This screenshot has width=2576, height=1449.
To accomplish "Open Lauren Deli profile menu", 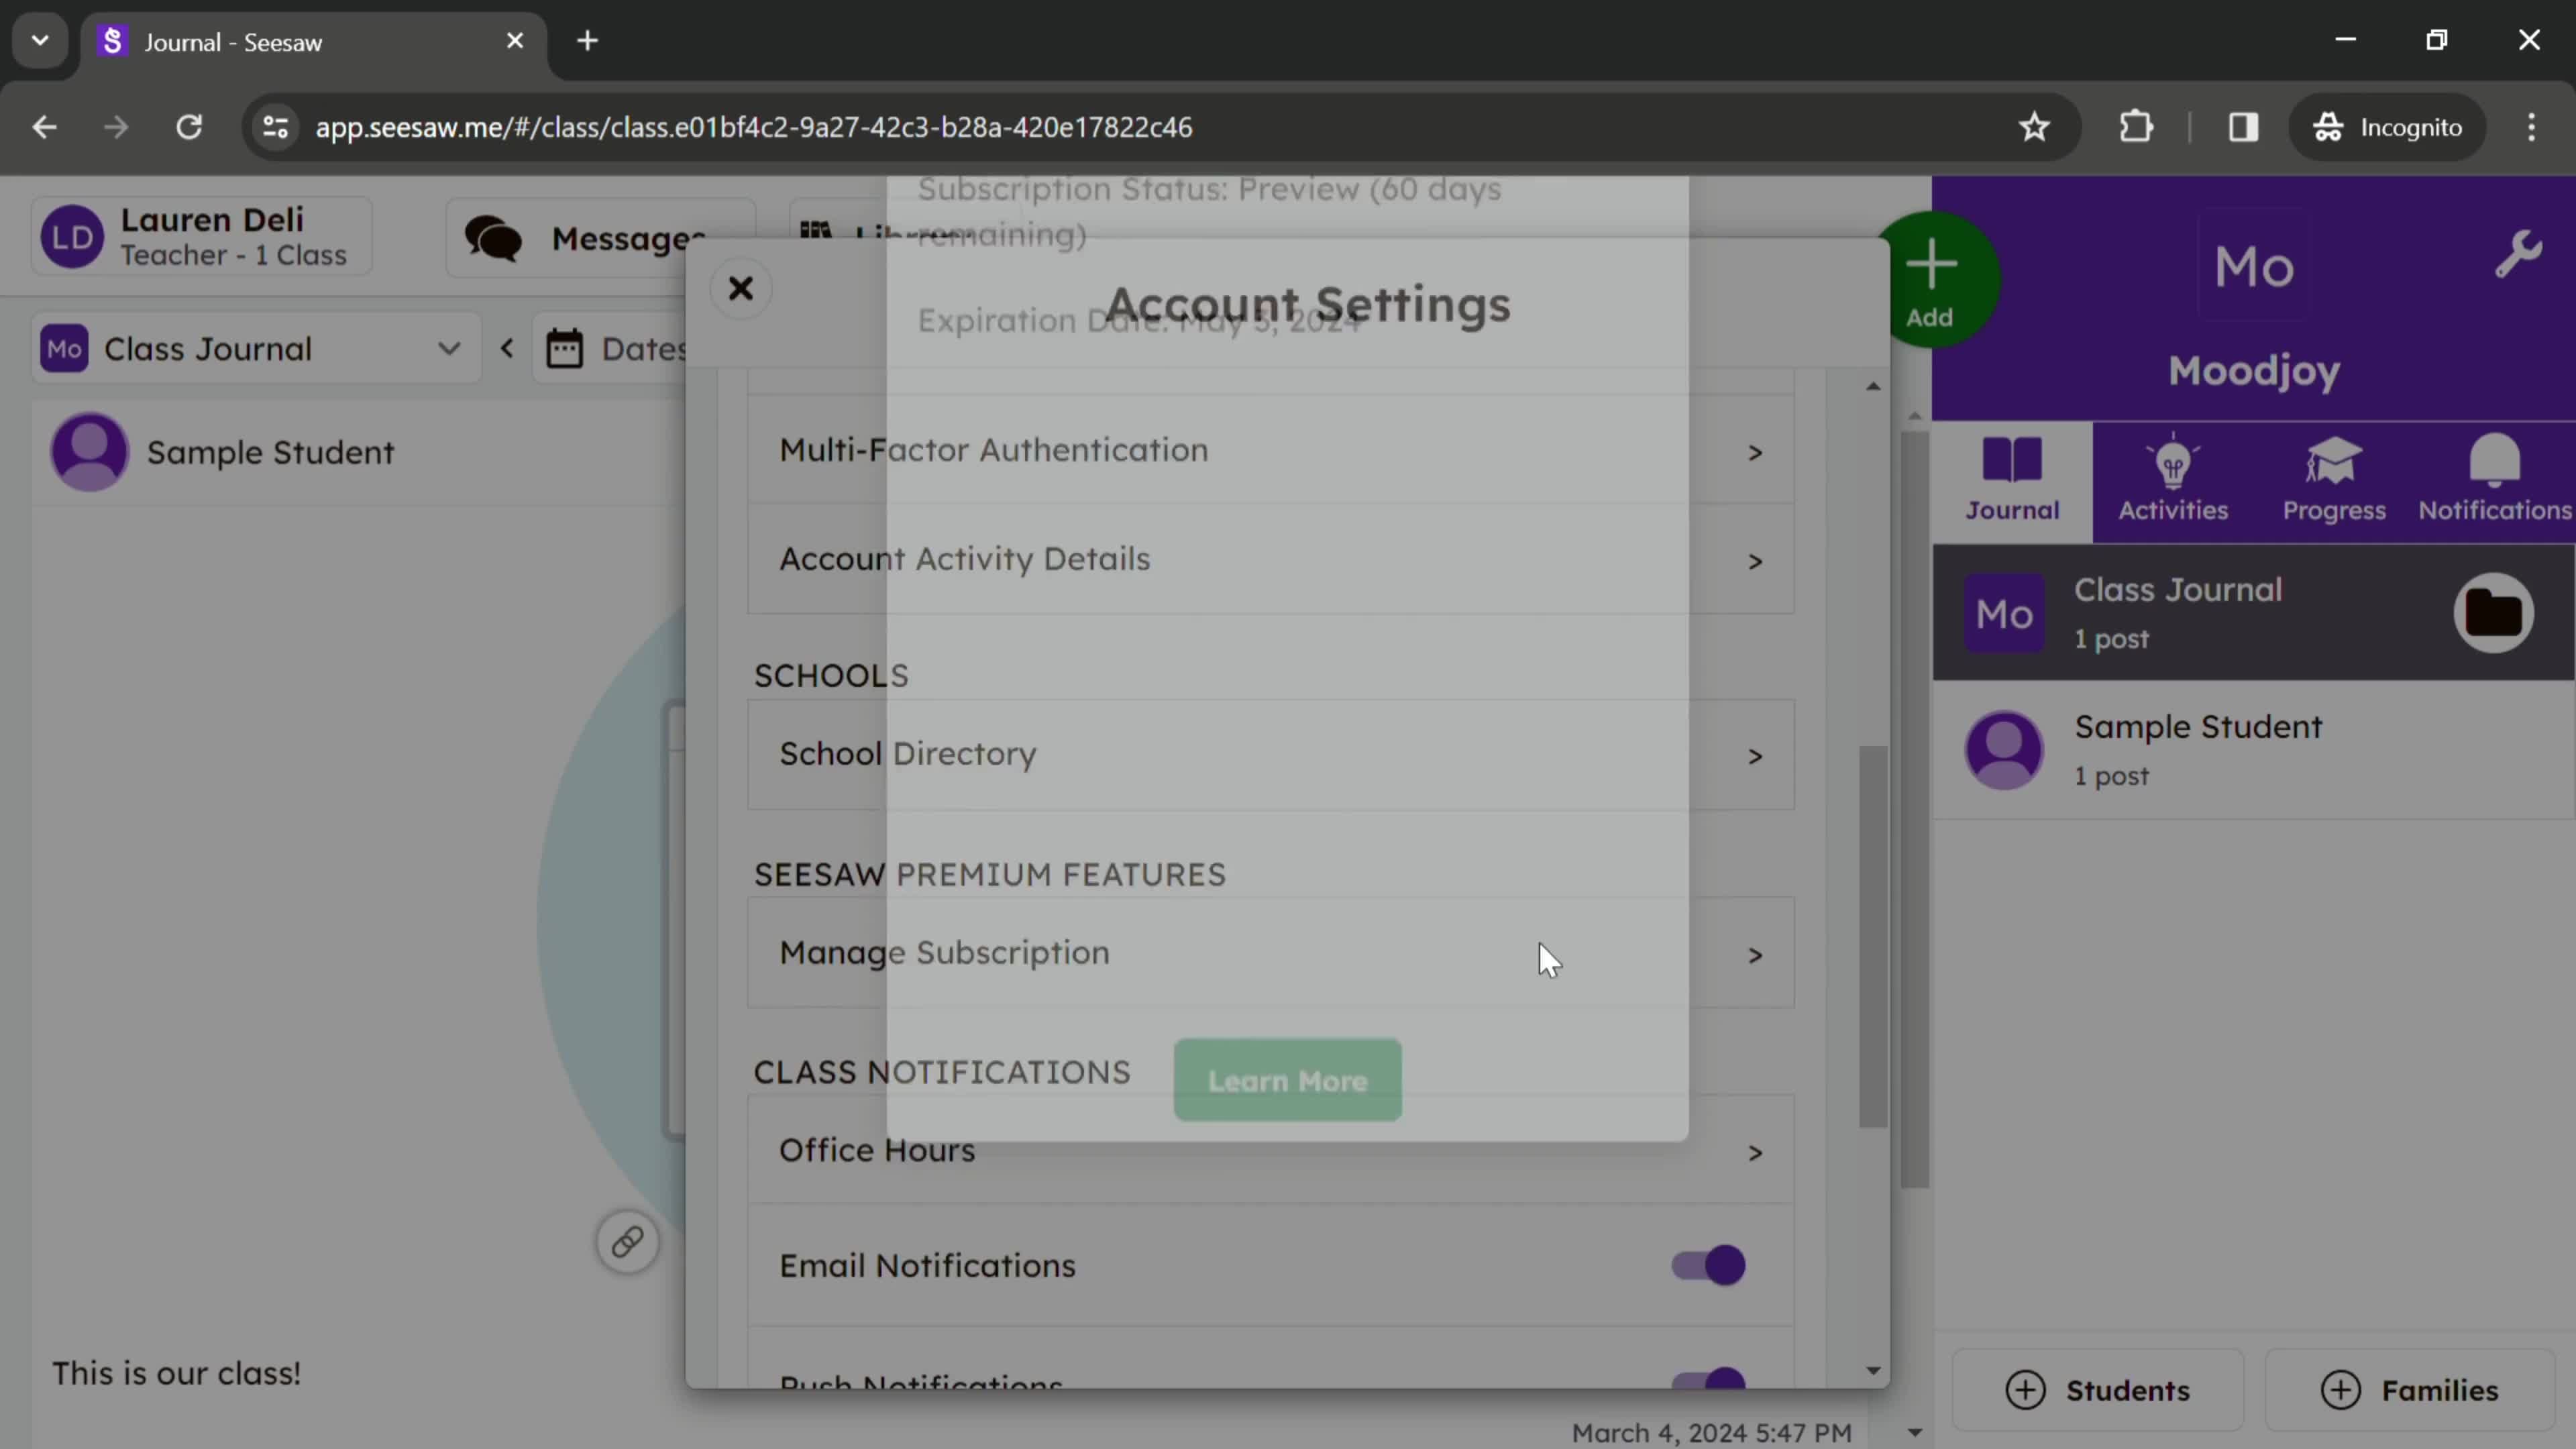I will pyautogui.click(x=202, y=237).
